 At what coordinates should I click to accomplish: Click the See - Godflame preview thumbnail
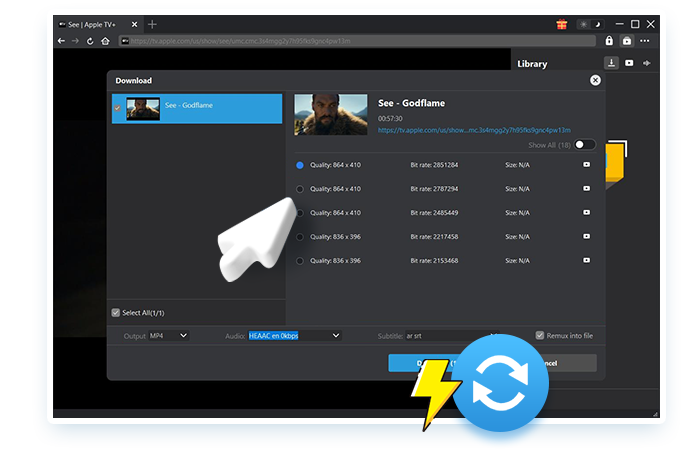point(331,115)
